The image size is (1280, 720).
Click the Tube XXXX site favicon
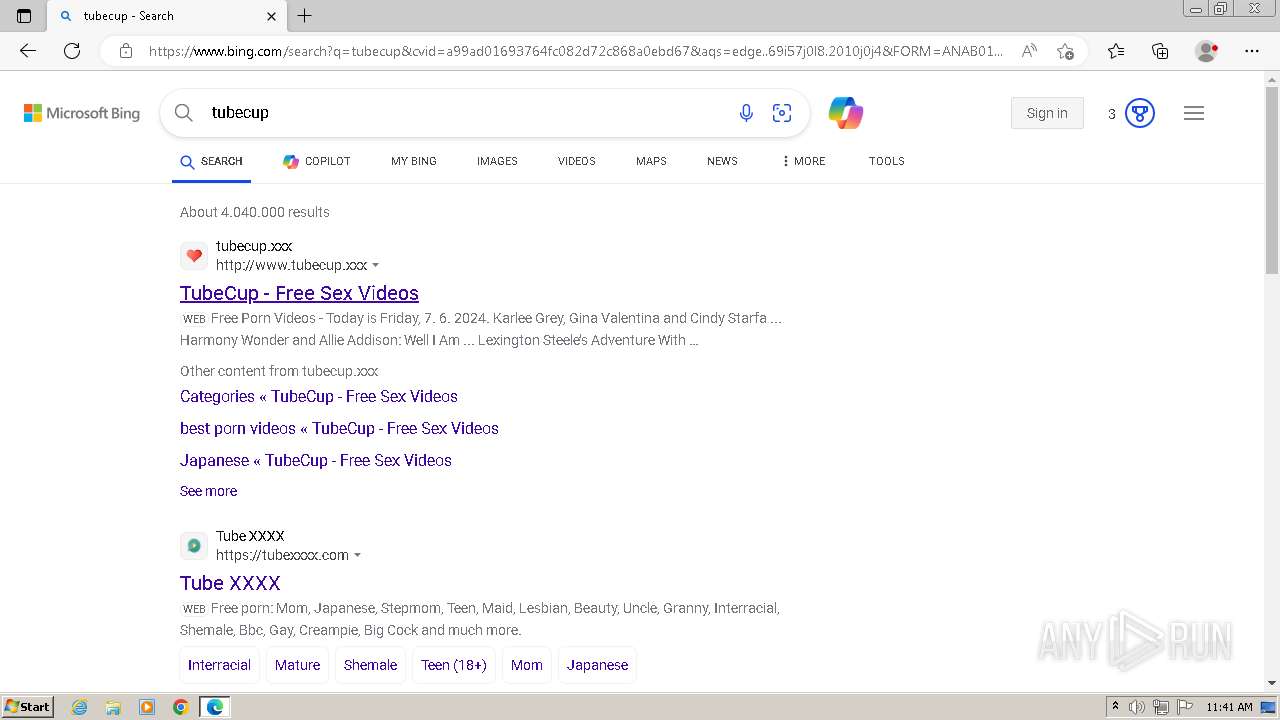[x=194, y=546]
